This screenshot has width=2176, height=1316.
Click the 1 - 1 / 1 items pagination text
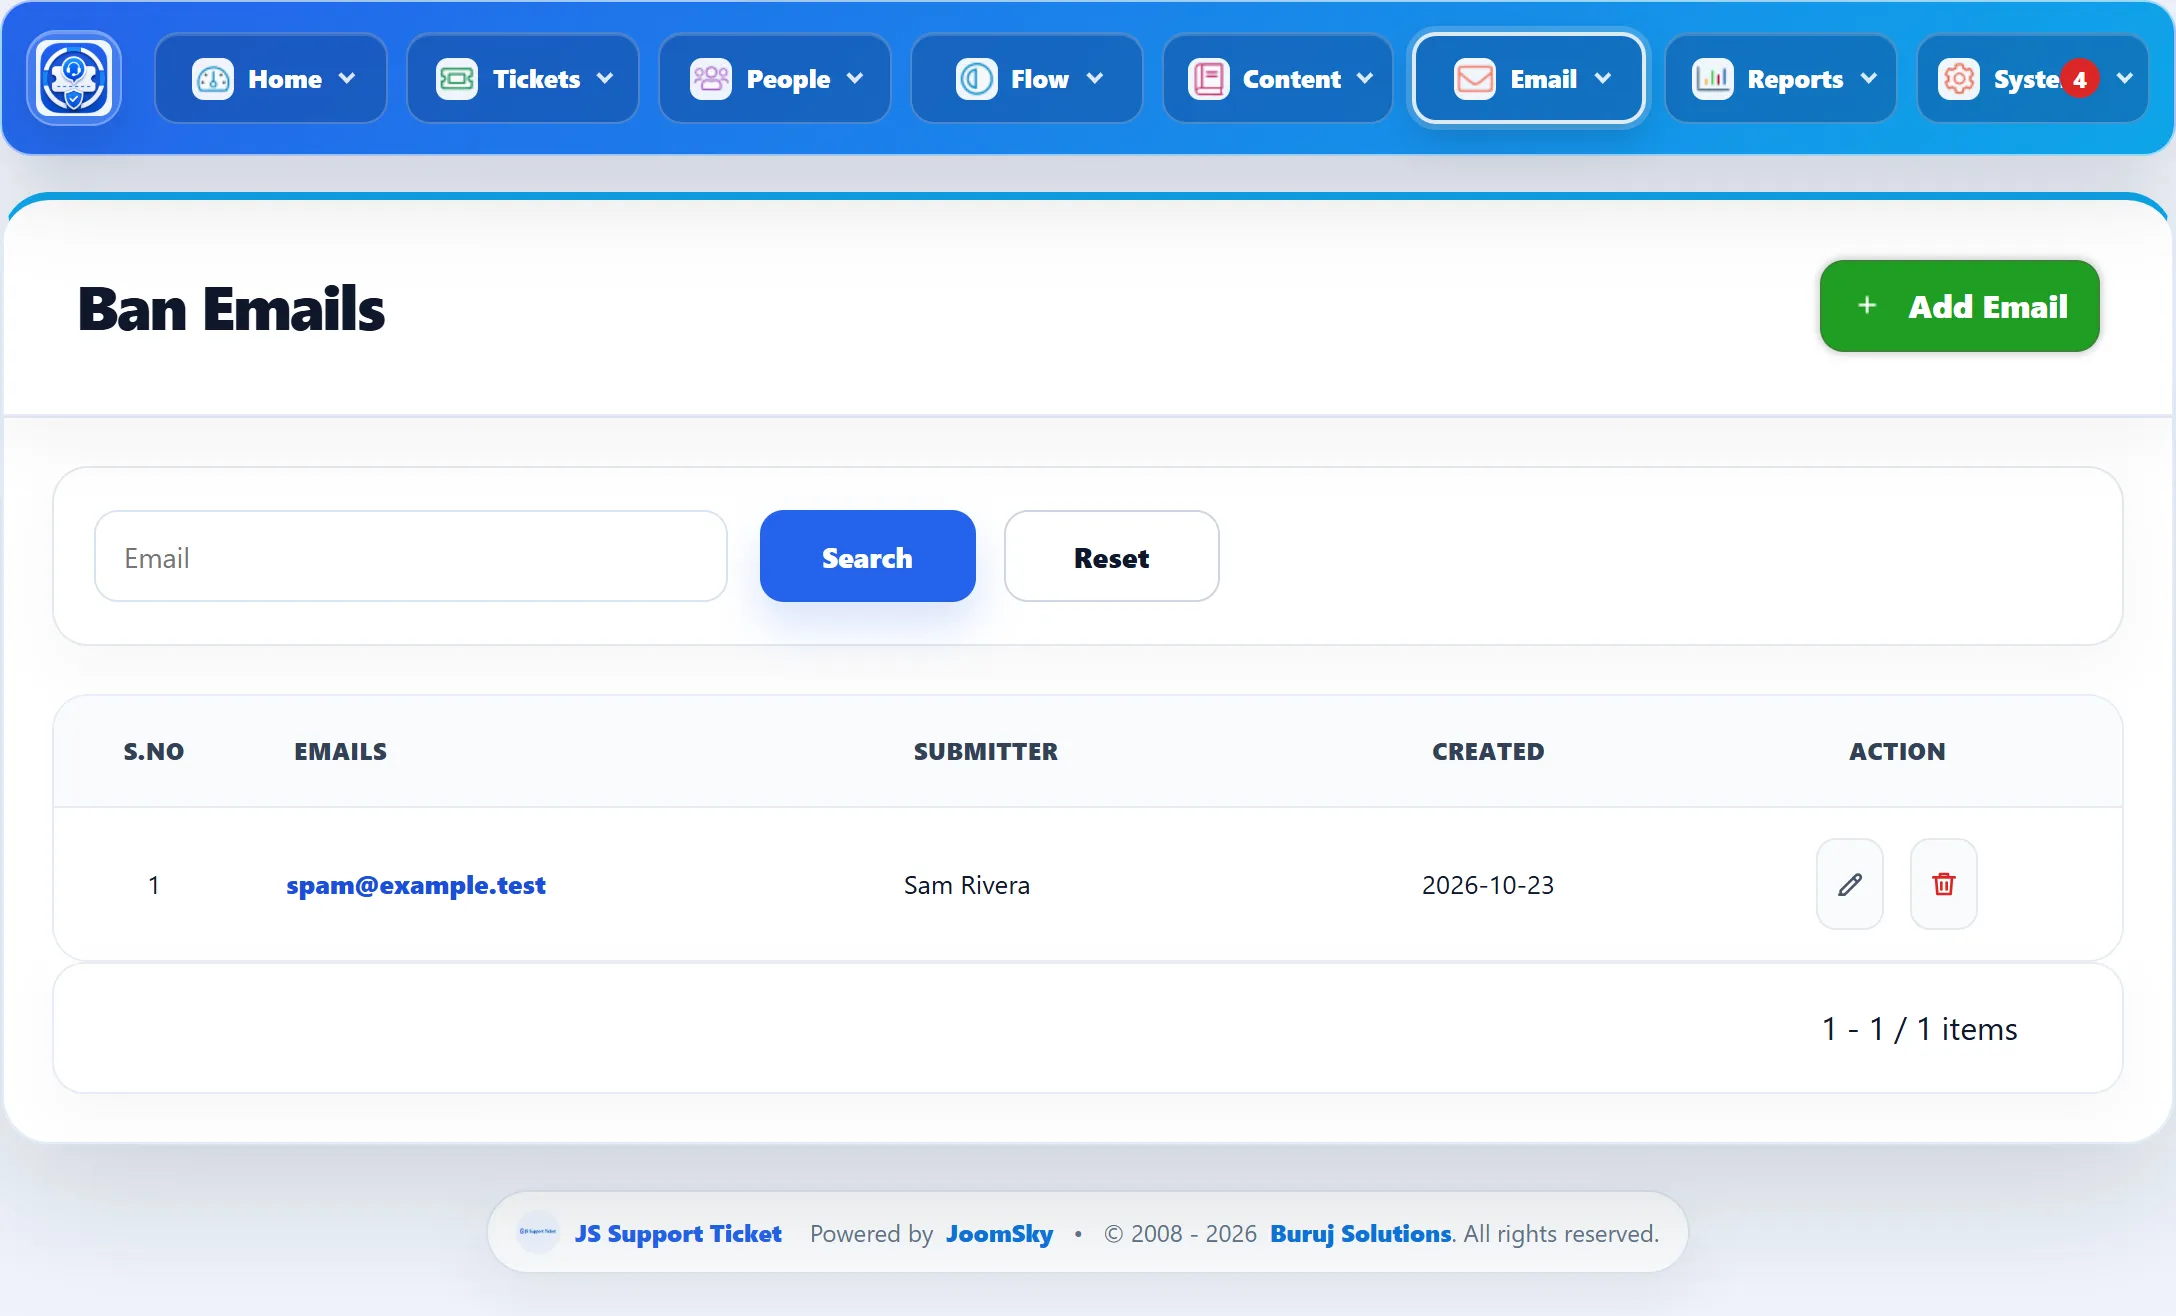point(1919,1028)
